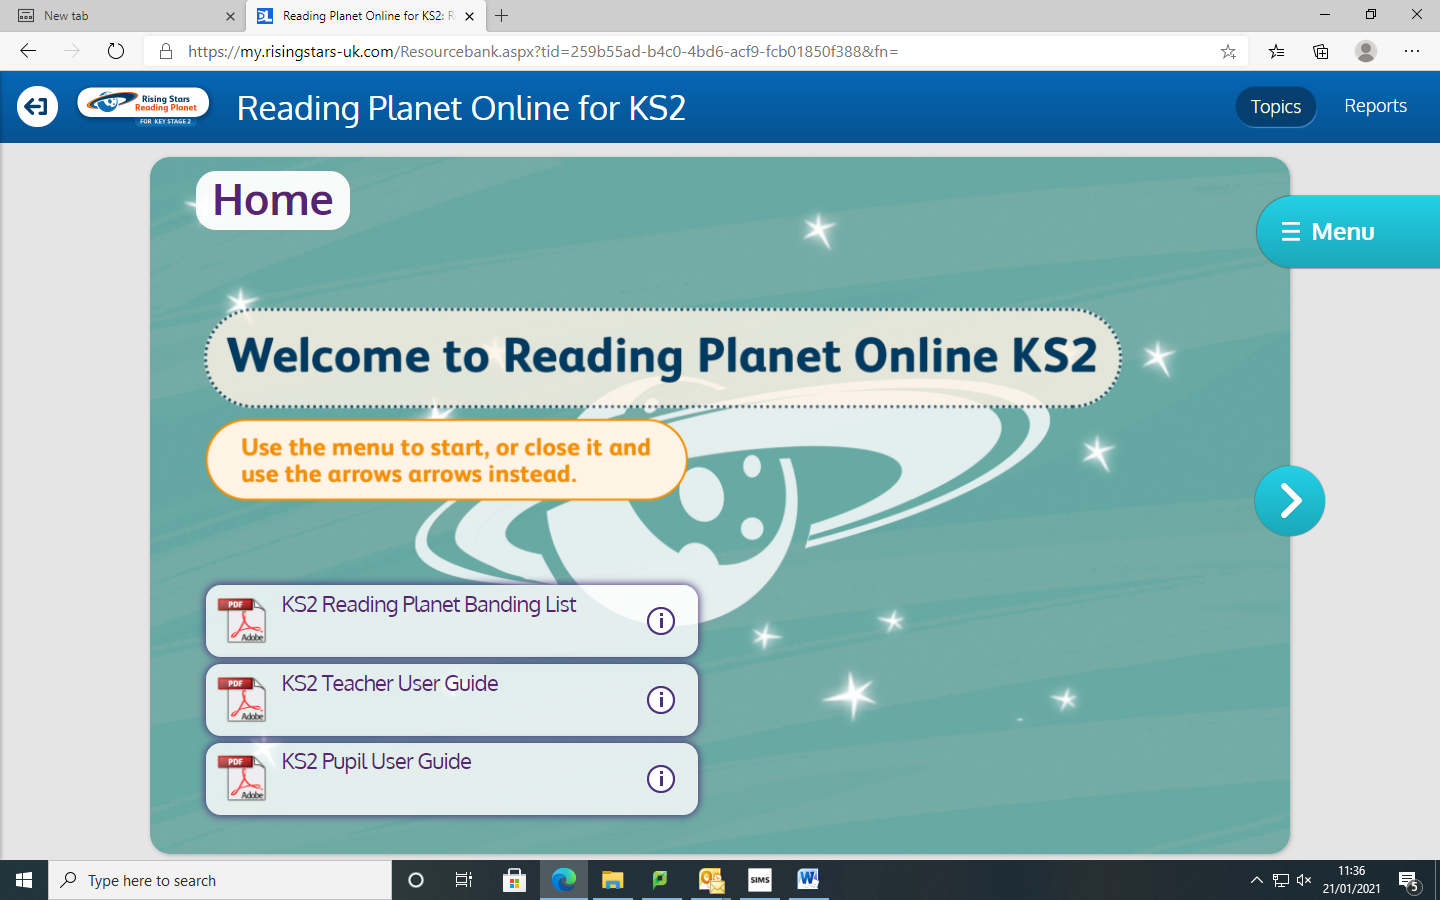Click the network tray icon
This screenshot has height=900, width=1440.
tap(1281, 880)
